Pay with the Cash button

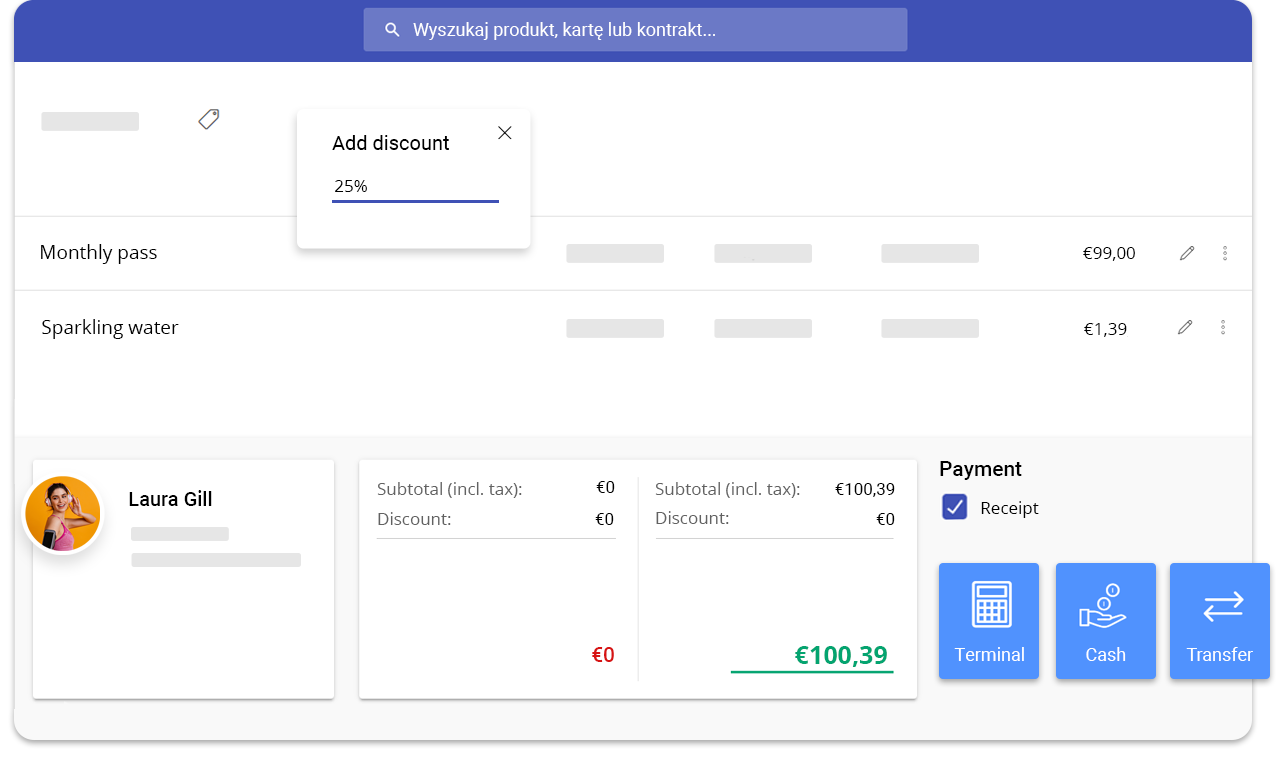click(1105, 621)
